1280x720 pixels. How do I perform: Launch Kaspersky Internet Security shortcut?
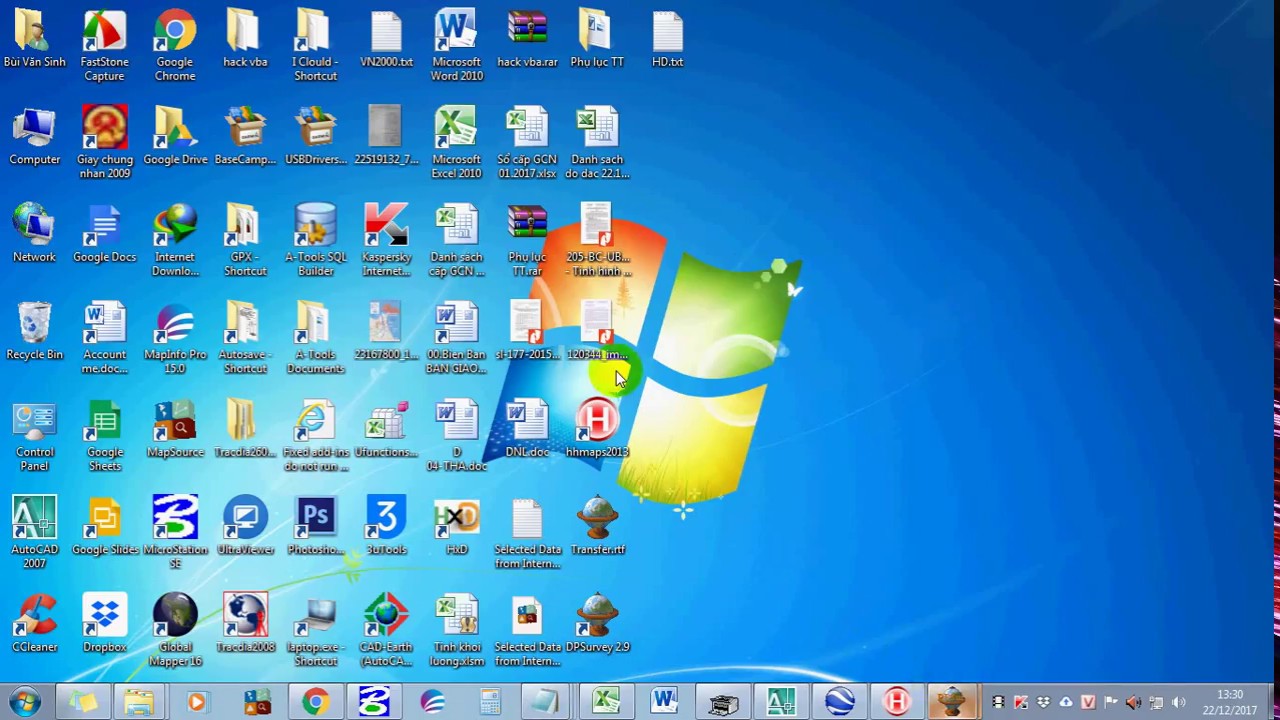coord(386,240)
